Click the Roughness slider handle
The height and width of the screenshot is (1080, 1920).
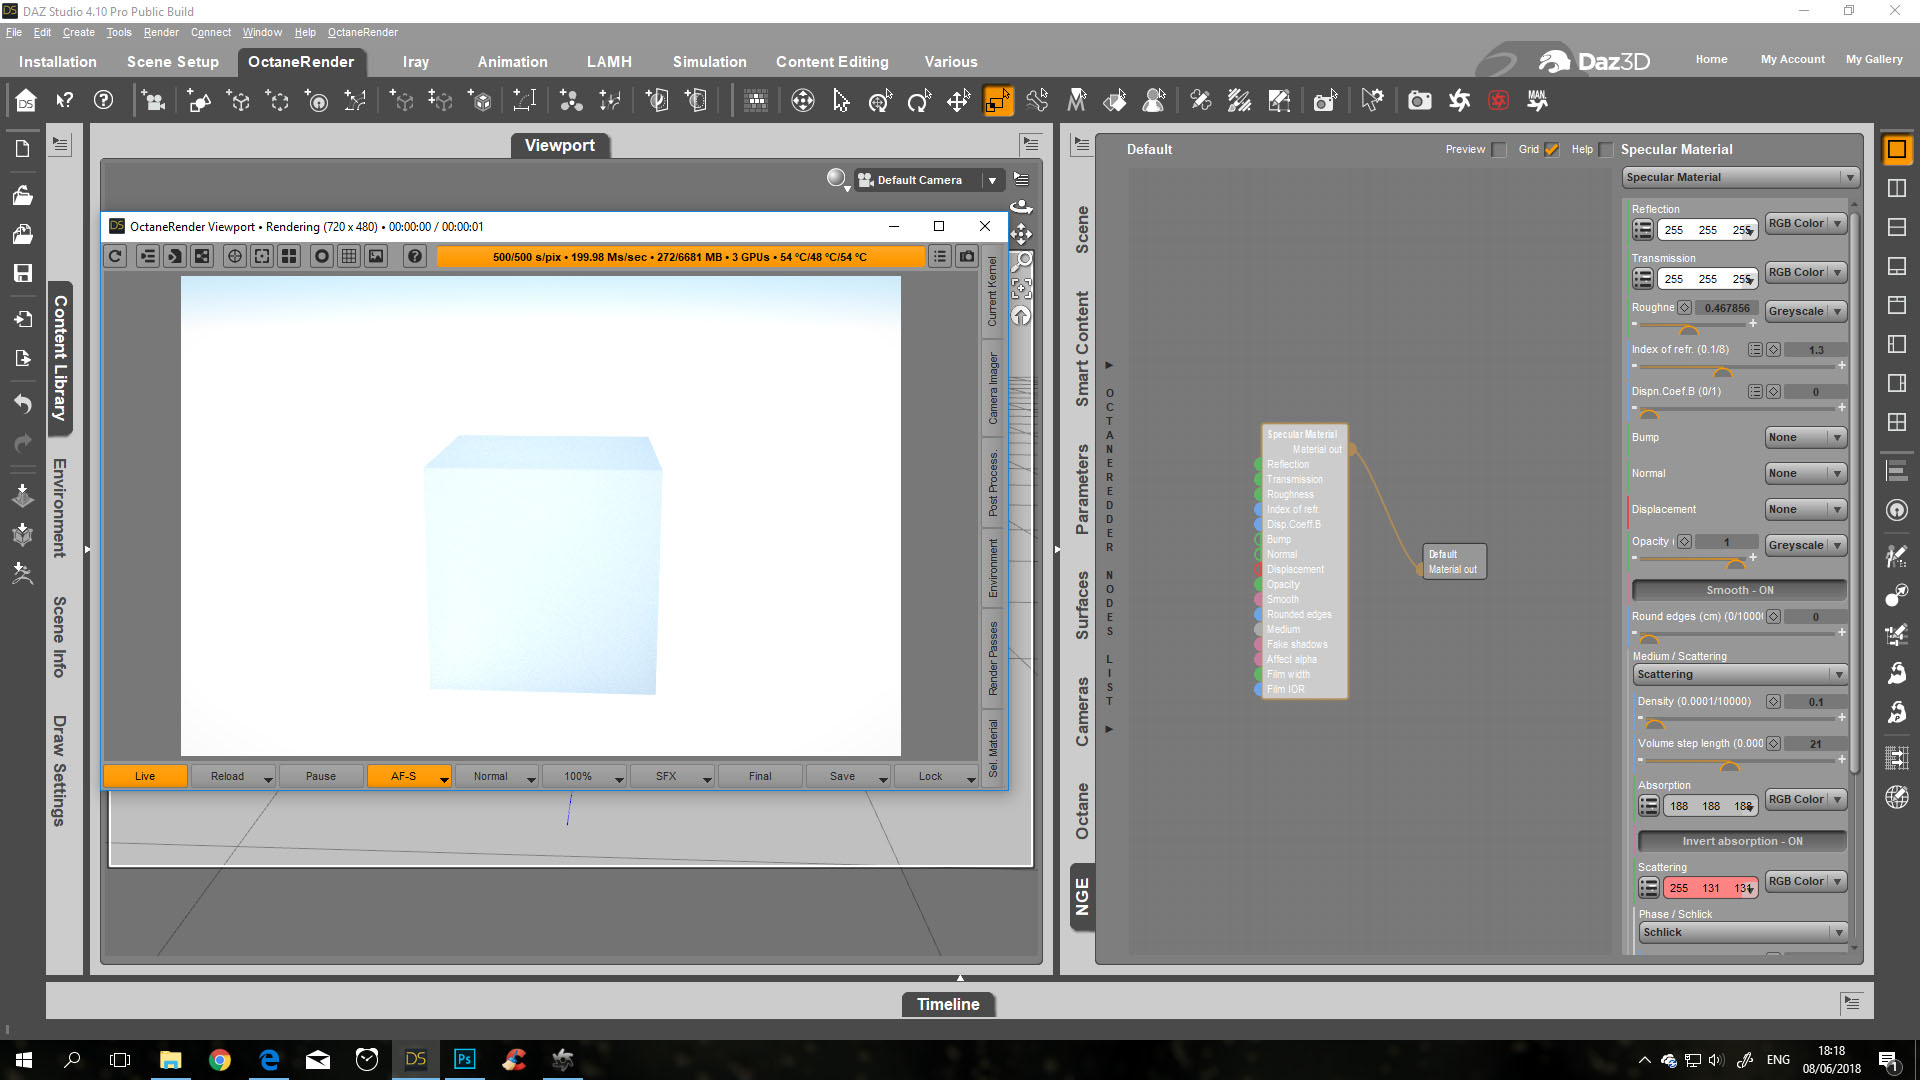(1688, 331)
